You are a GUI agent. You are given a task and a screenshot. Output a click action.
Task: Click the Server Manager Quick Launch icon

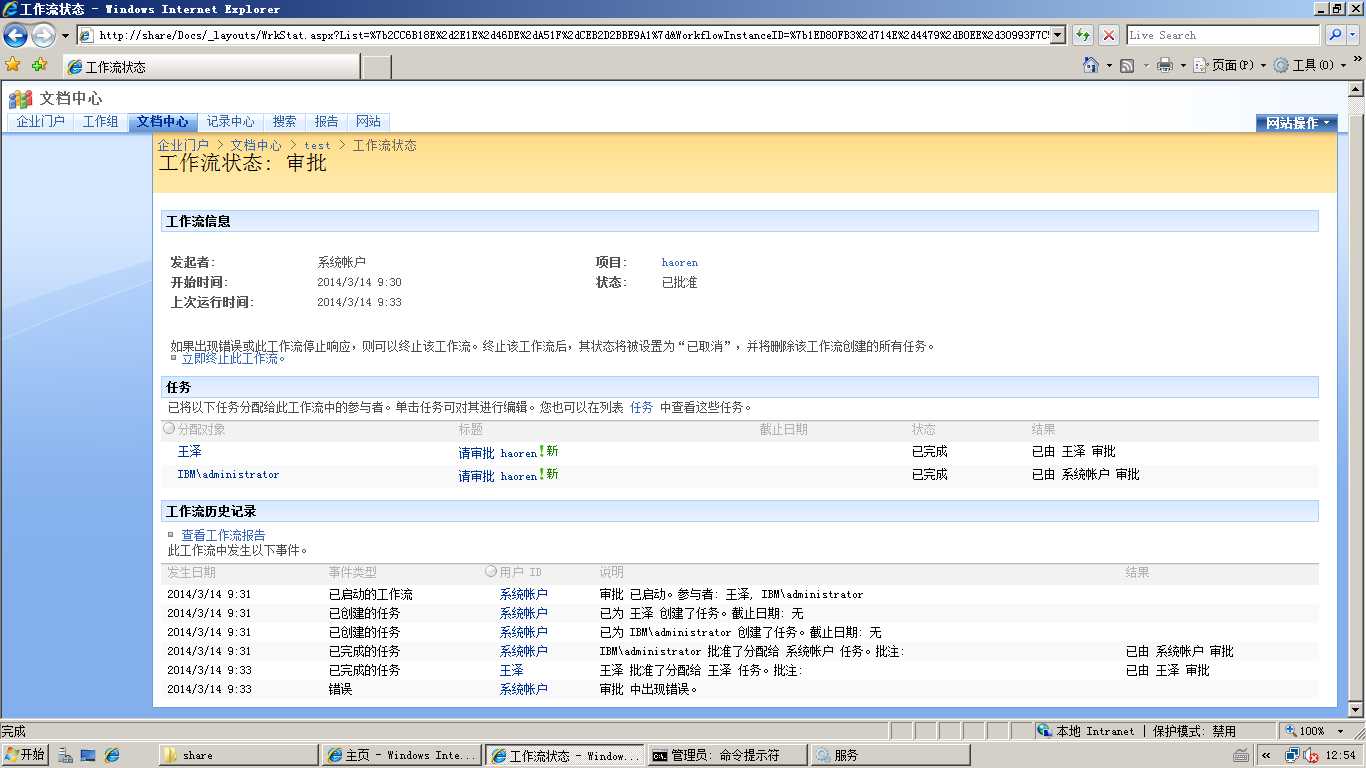[x=65, y=755]
